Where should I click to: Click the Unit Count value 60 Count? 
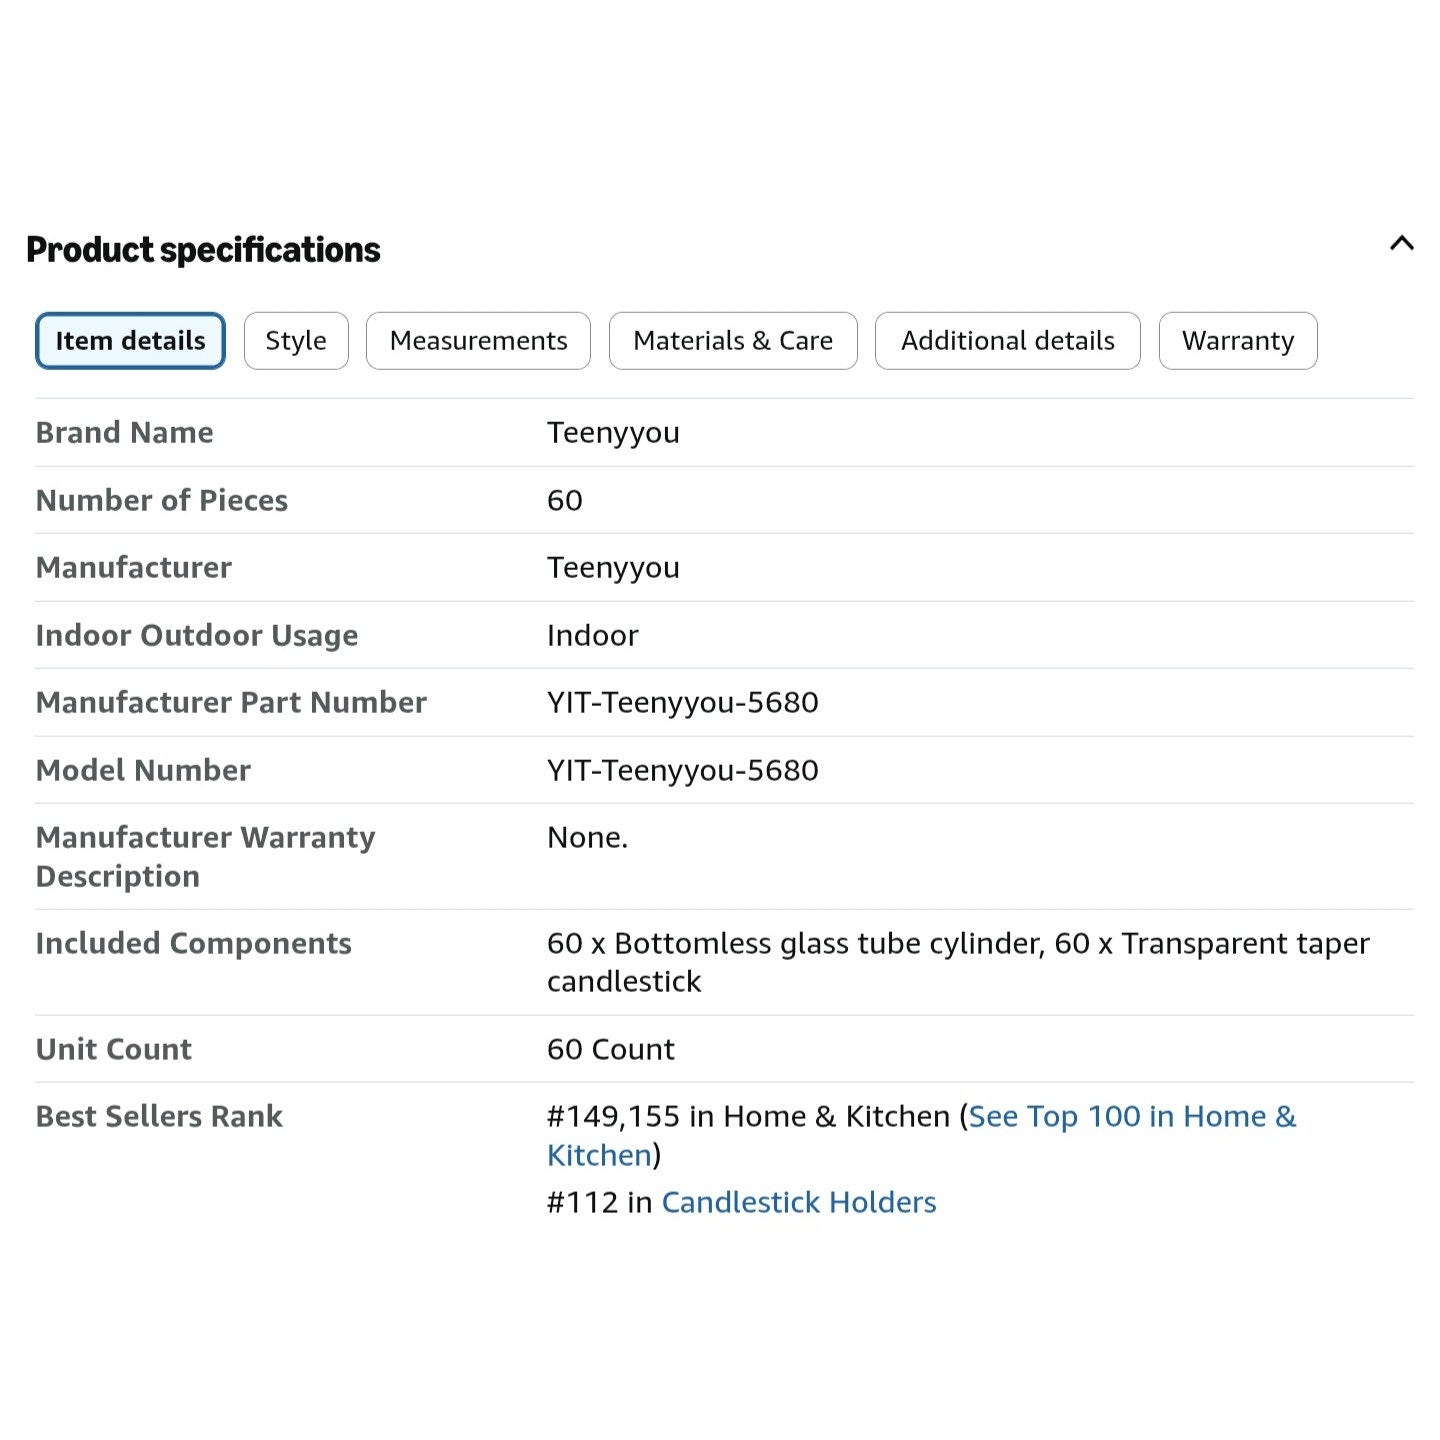611,1050
